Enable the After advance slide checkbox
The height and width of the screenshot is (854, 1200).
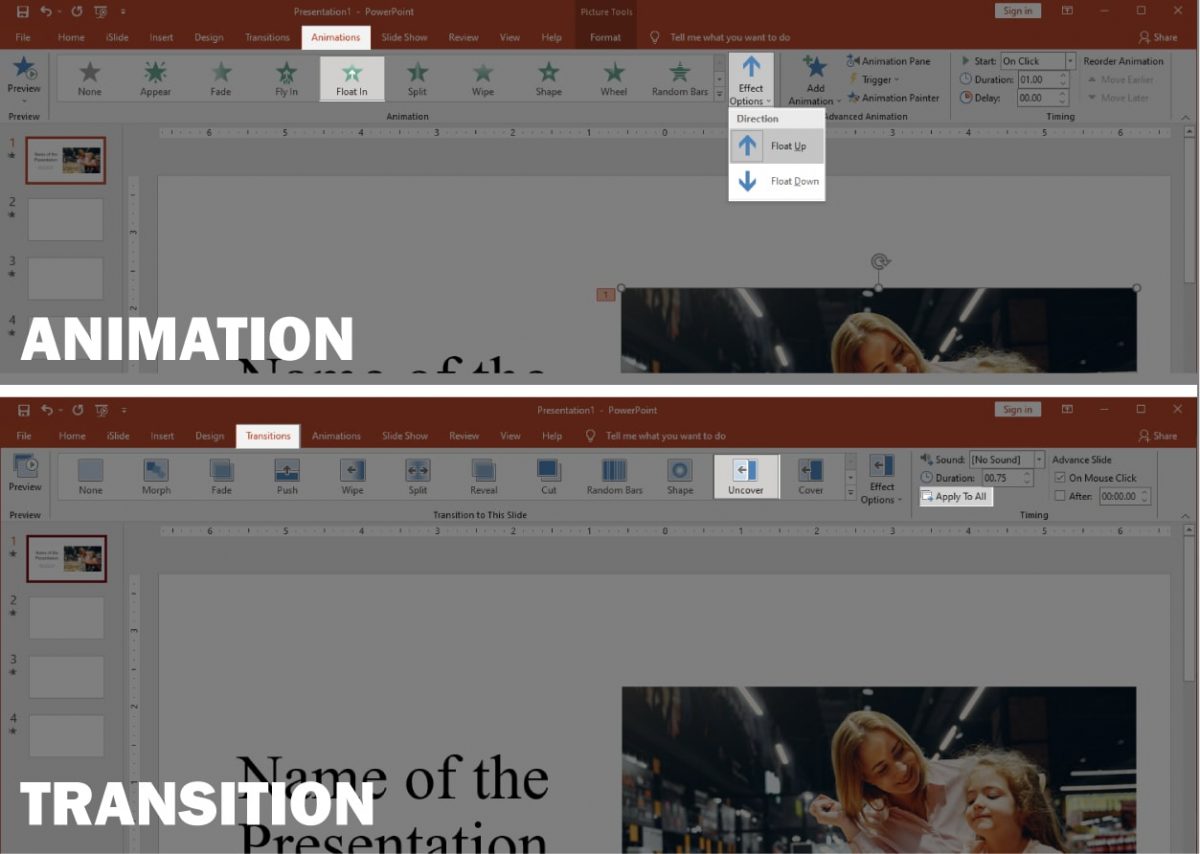coord(1061,496)
